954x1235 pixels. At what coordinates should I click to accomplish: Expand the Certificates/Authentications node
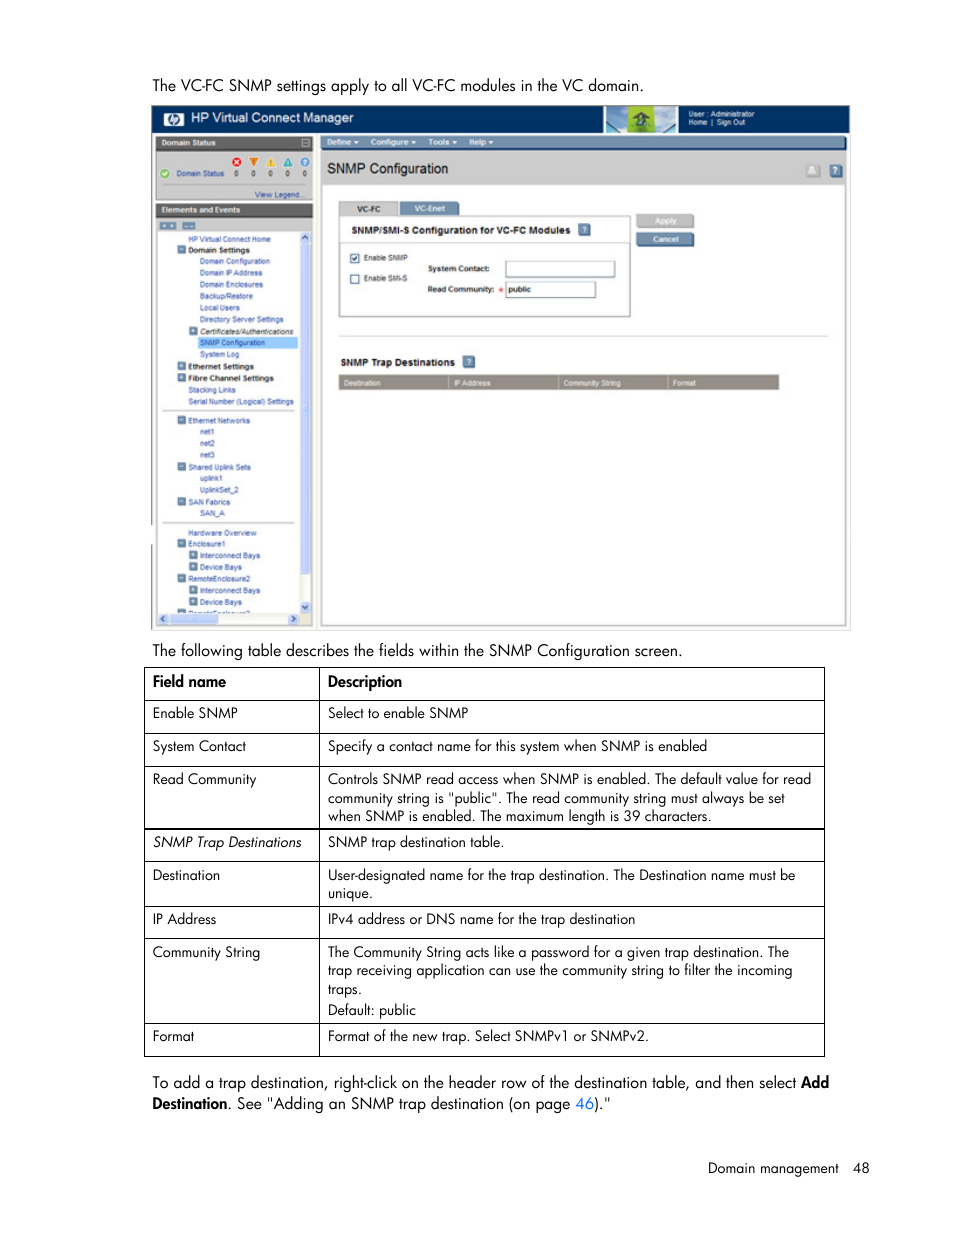click(193, 331)
